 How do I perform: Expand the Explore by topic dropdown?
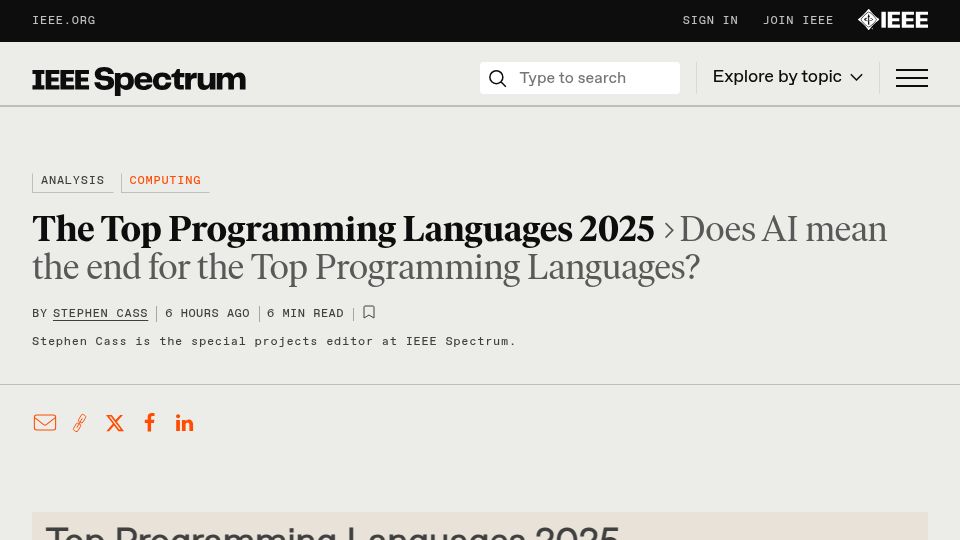[787, 77]
